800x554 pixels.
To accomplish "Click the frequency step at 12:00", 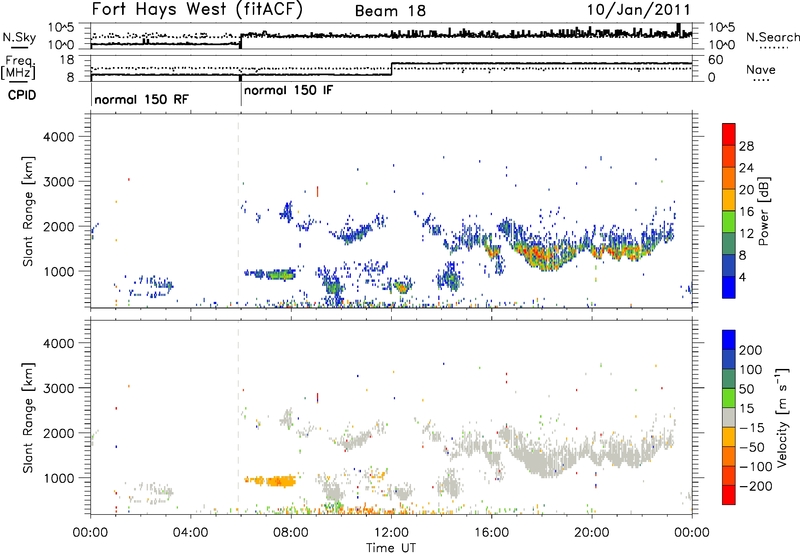I will tap(391, 69).
